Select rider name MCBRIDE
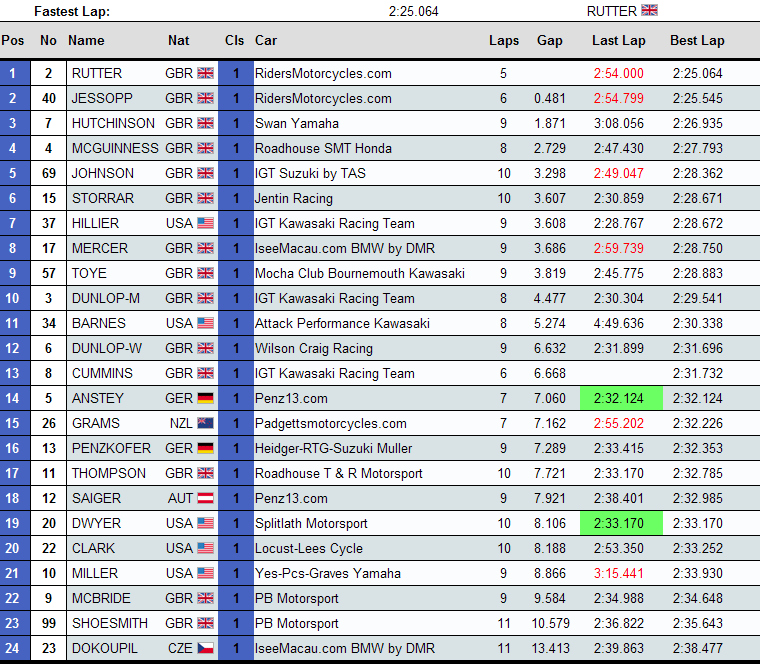 click(x=101, y=599)
